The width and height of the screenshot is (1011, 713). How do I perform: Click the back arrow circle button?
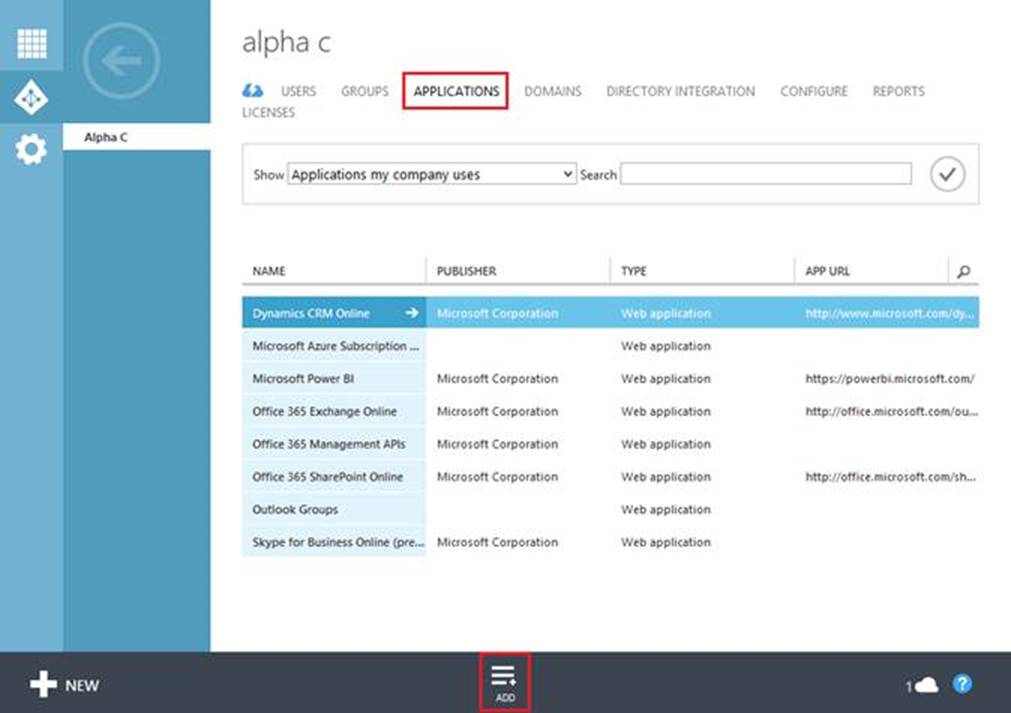[x=121, y=61]
